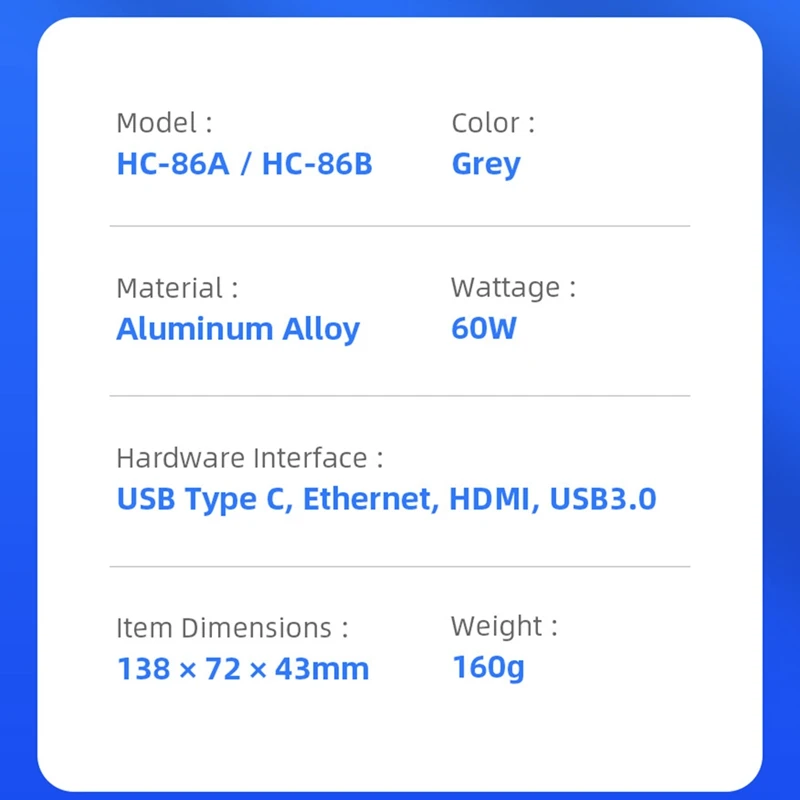Click the divider line below Material row
The width and height of the screenshot is (800, 800).
pyautogui.click(x=400, y=395)
